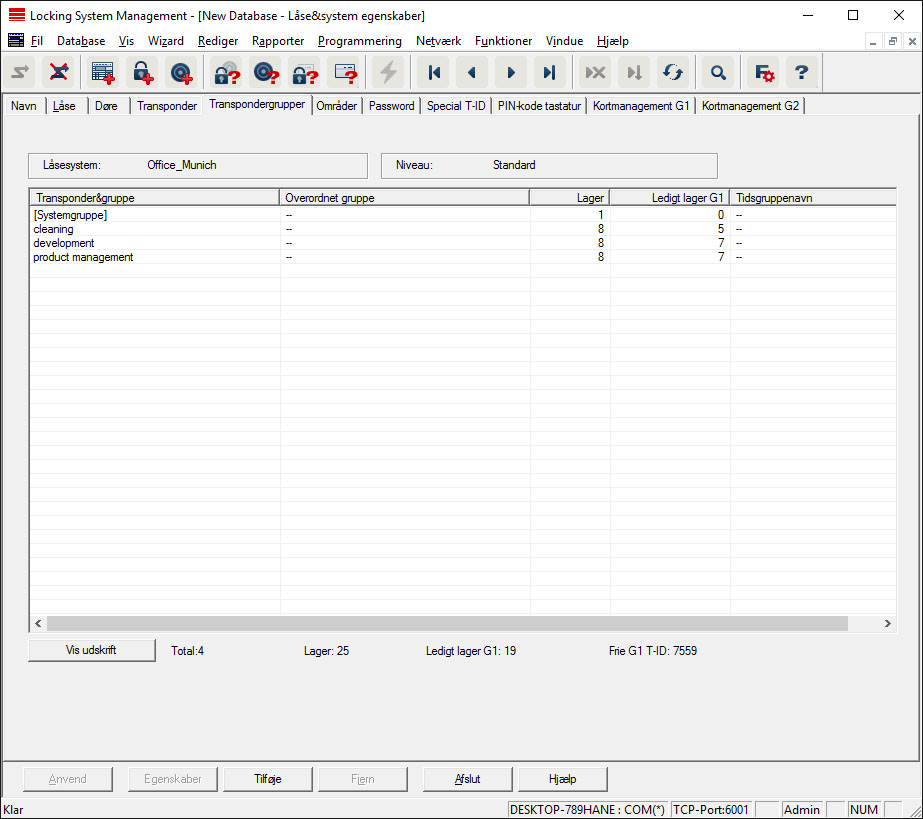Click the add new transponder icon
This screenshot has width=923, height=819.
click(x=181, y=72)
